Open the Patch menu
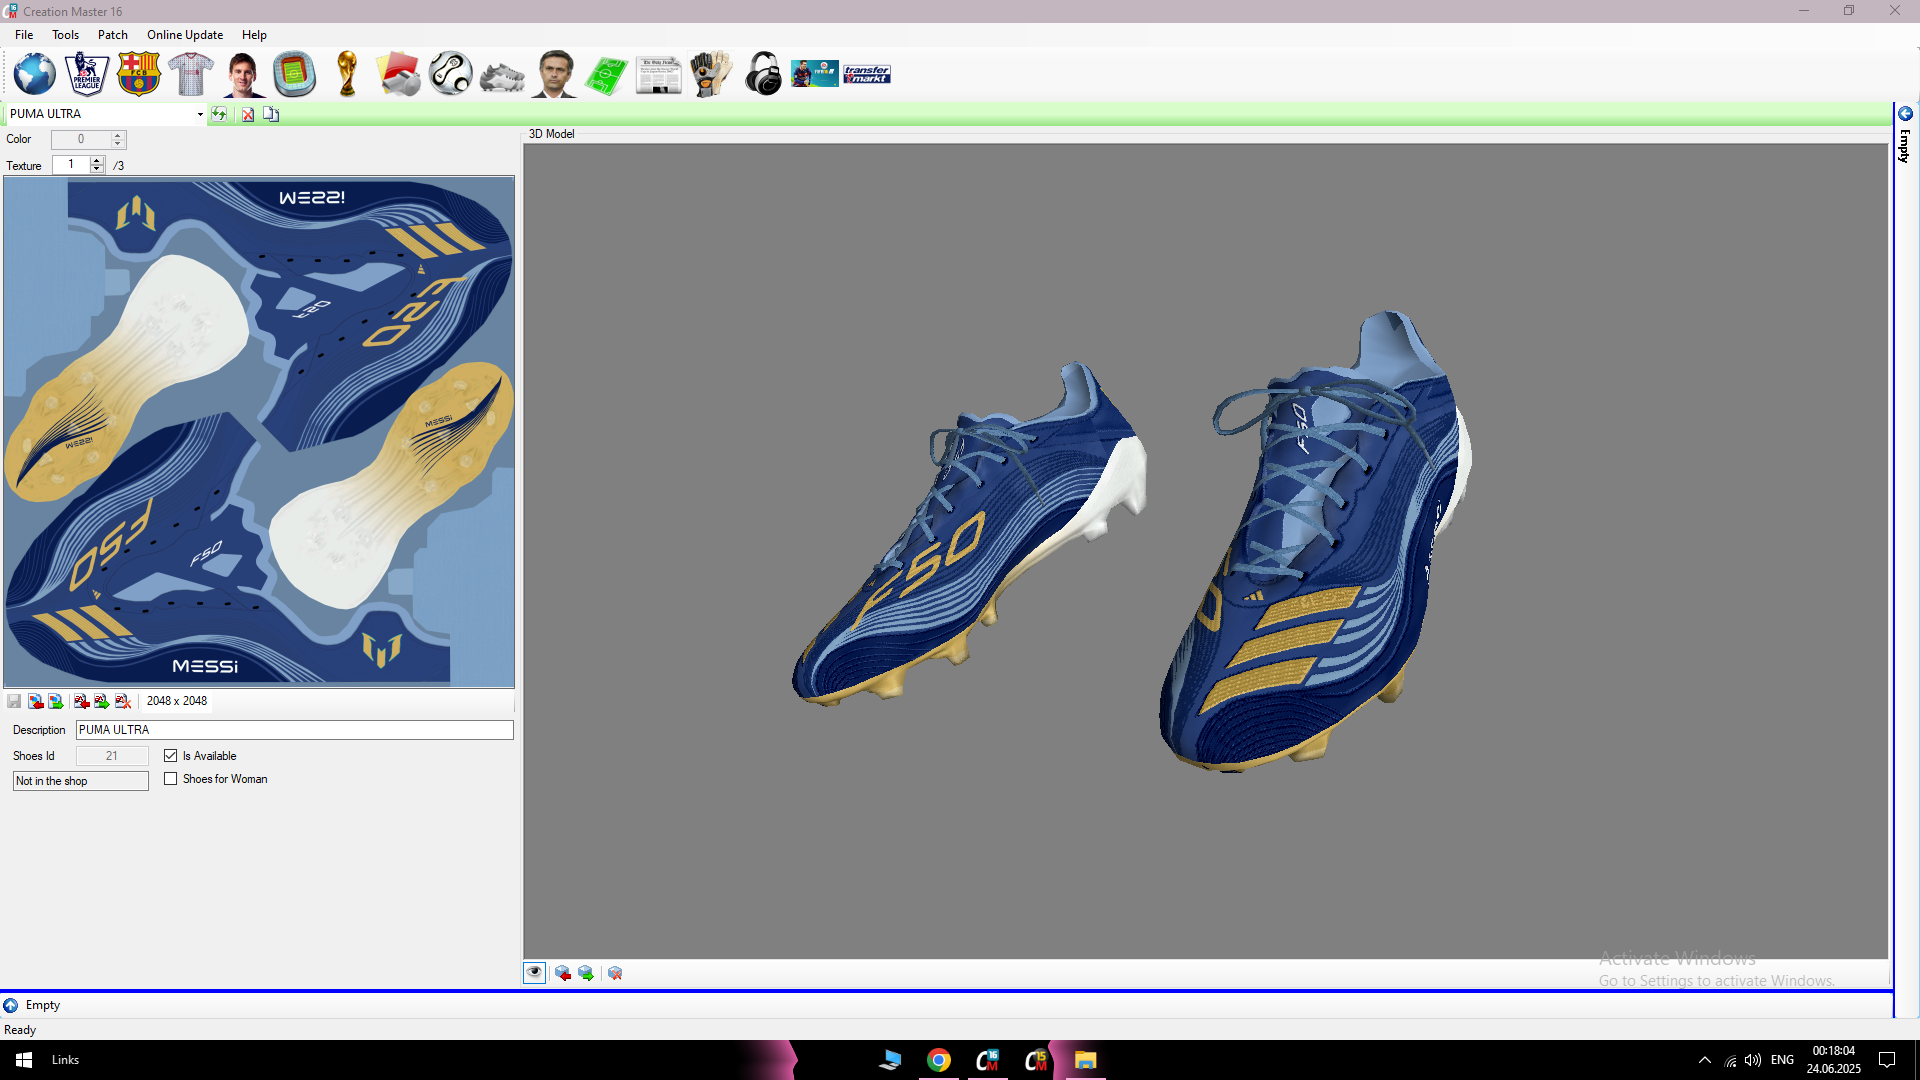1920x1080 pixels. (113, 35)
